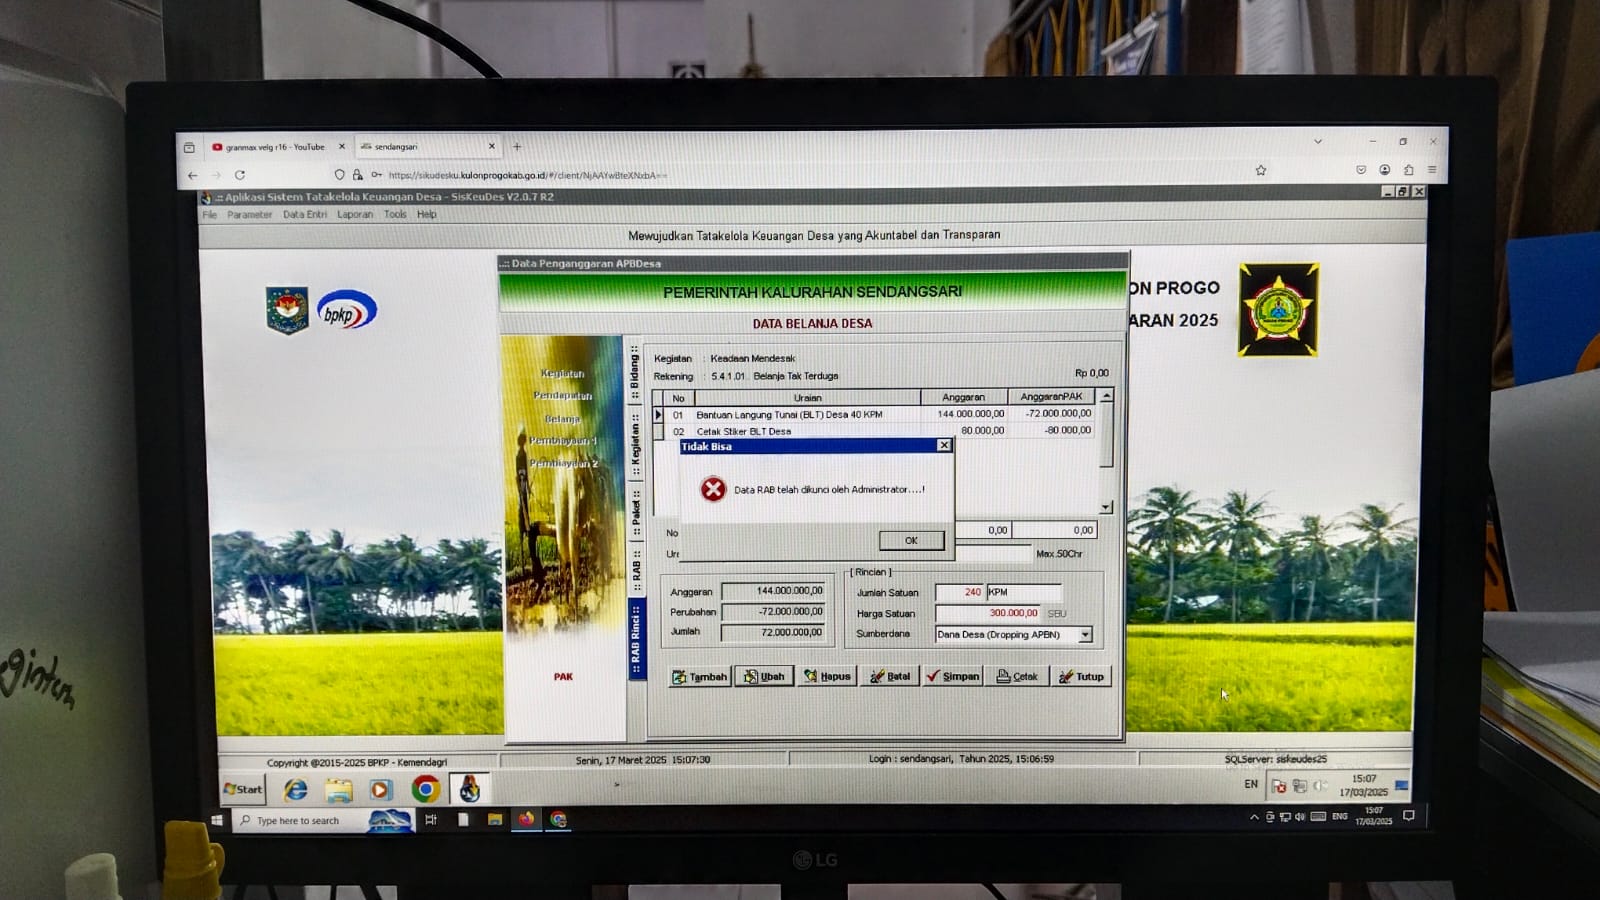Reload the browser page

pyautogui.click(x=240, y=175)
